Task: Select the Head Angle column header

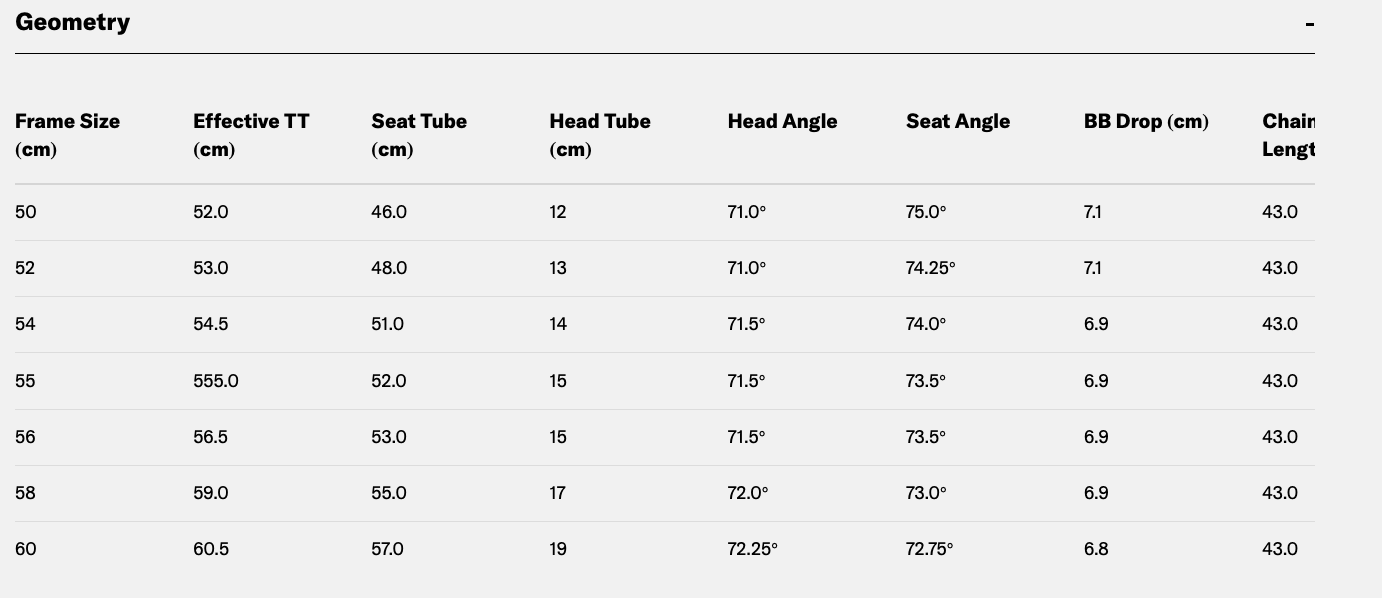Action: pos(782,121)
